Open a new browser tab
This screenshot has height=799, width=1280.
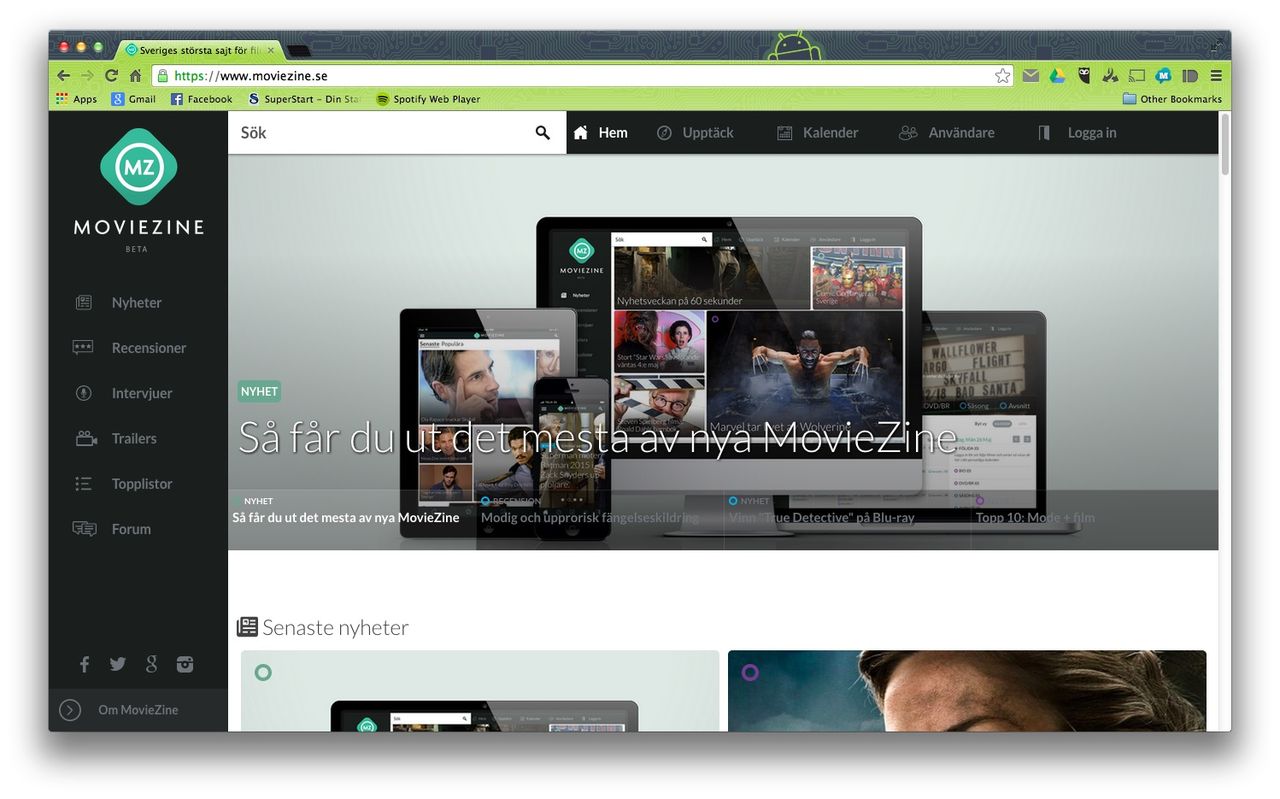point(298,50)
